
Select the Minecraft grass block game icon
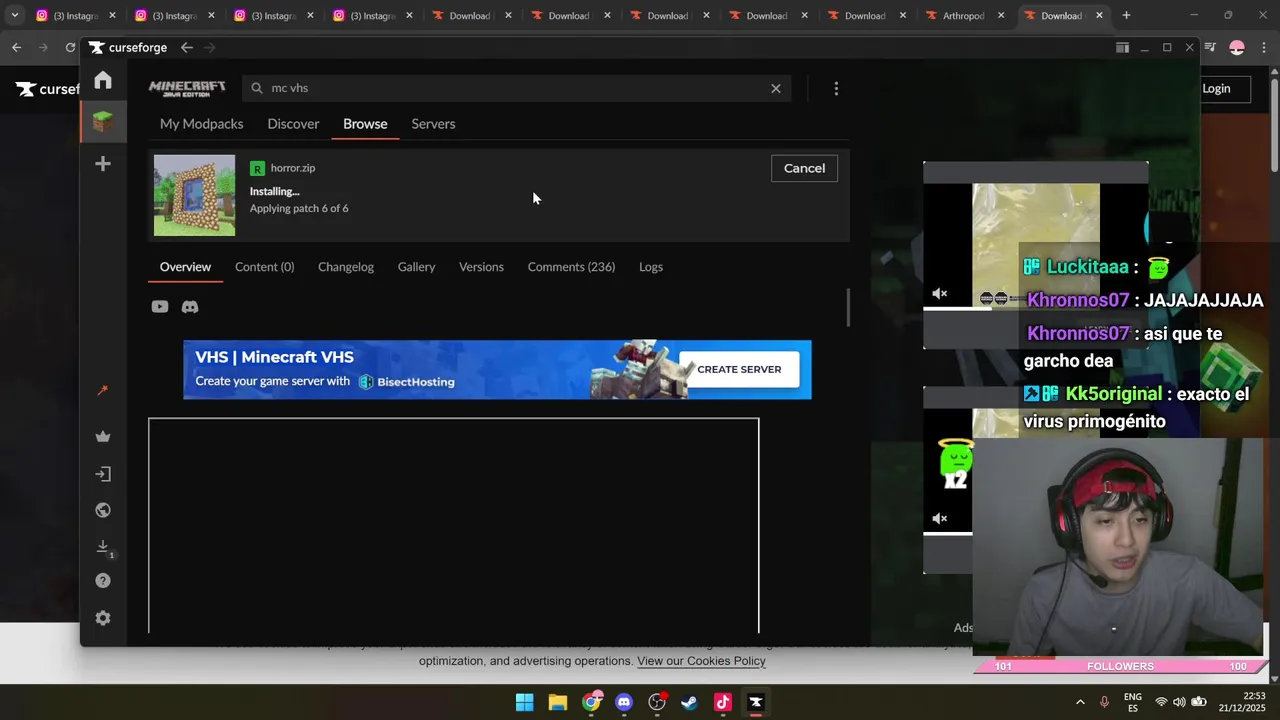[103, 122]
